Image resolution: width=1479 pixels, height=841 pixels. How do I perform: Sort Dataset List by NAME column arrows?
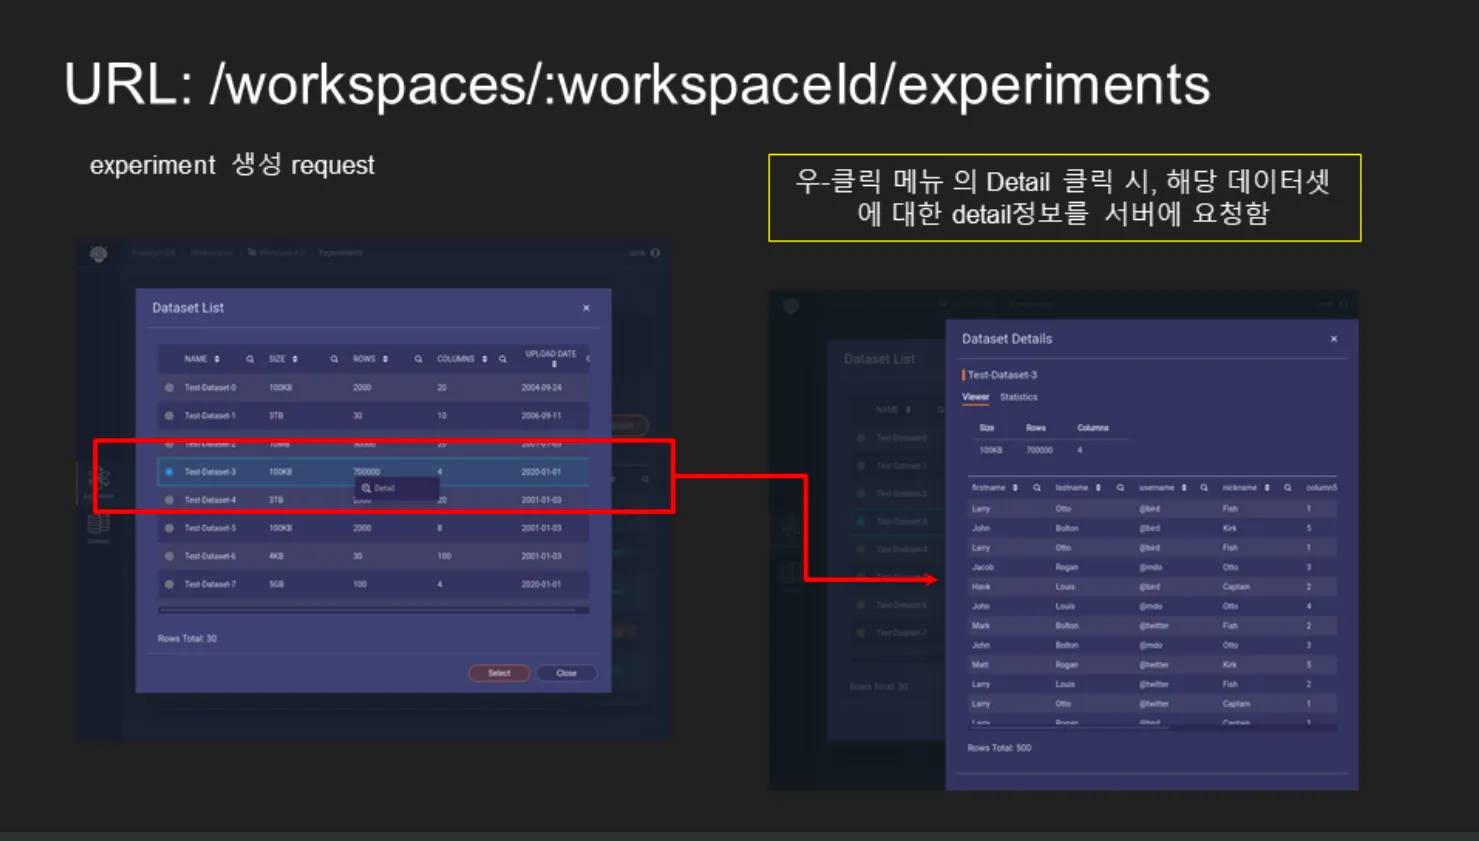pyautogui.click(x=217, y=359)
